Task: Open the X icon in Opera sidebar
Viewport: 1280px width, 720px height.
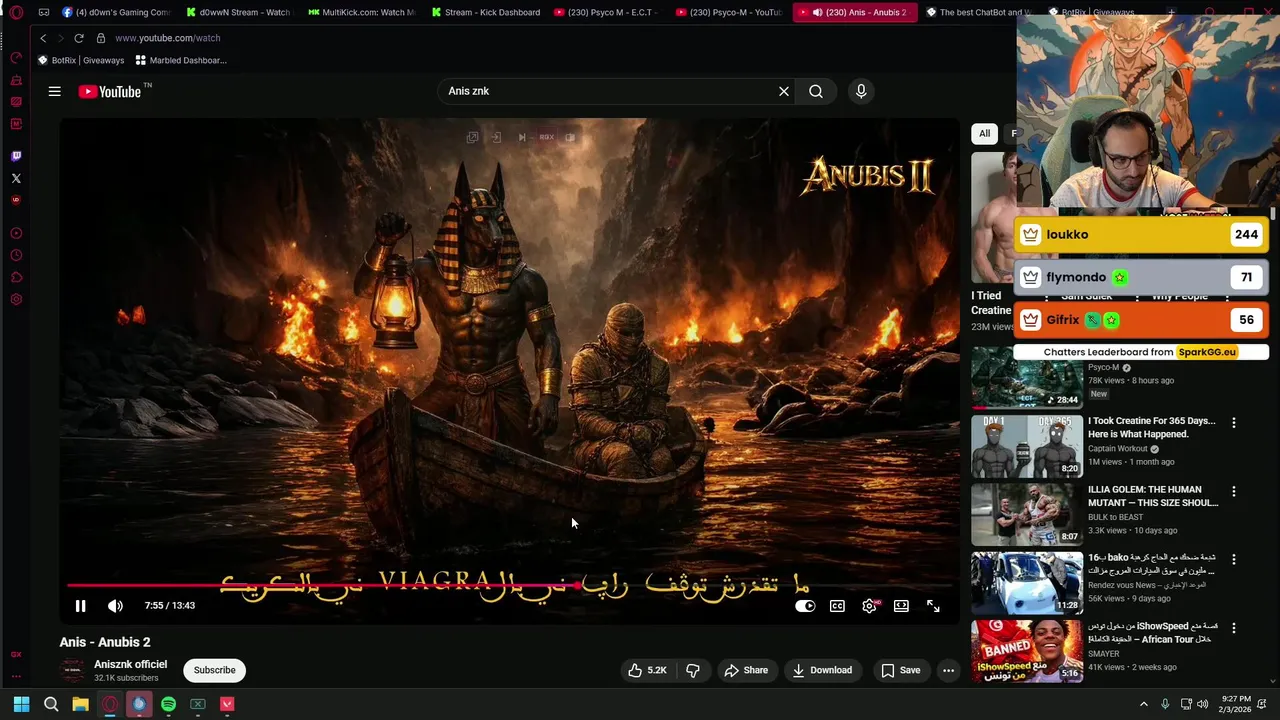Action: coord(16,178)
